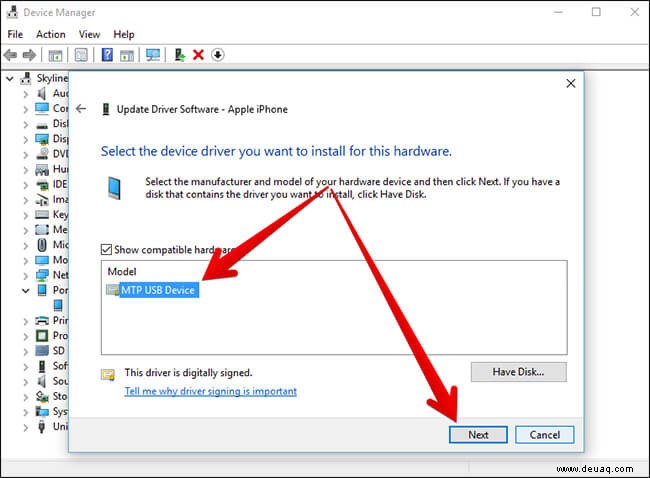The width and height of the screenshot is (650, 478).
Task: Click the down-arrow Disable device toolbar icon
Action: [x=218, y=55]
